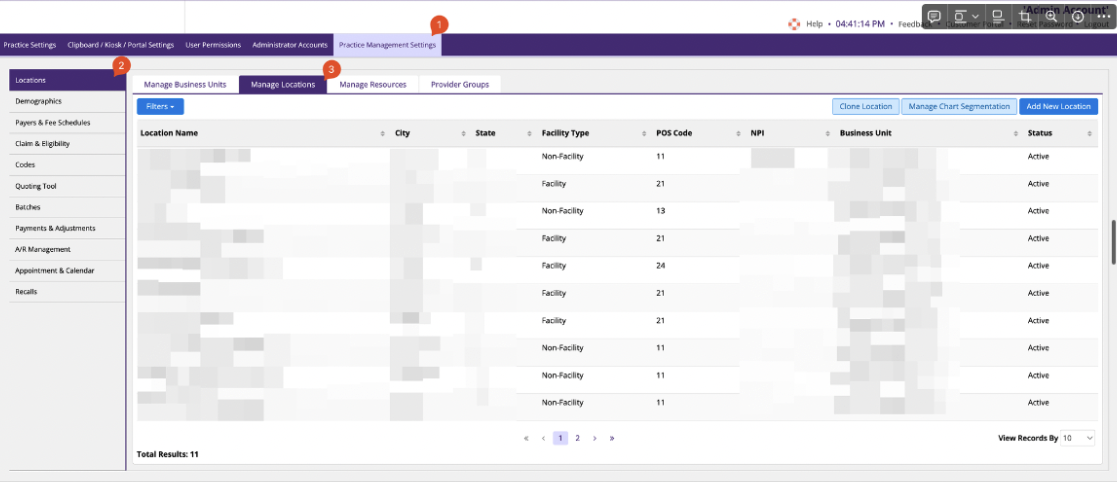Open the Filters dropdown
Viewport: 1117px width, 482px height.
click(x=160, y=106)
